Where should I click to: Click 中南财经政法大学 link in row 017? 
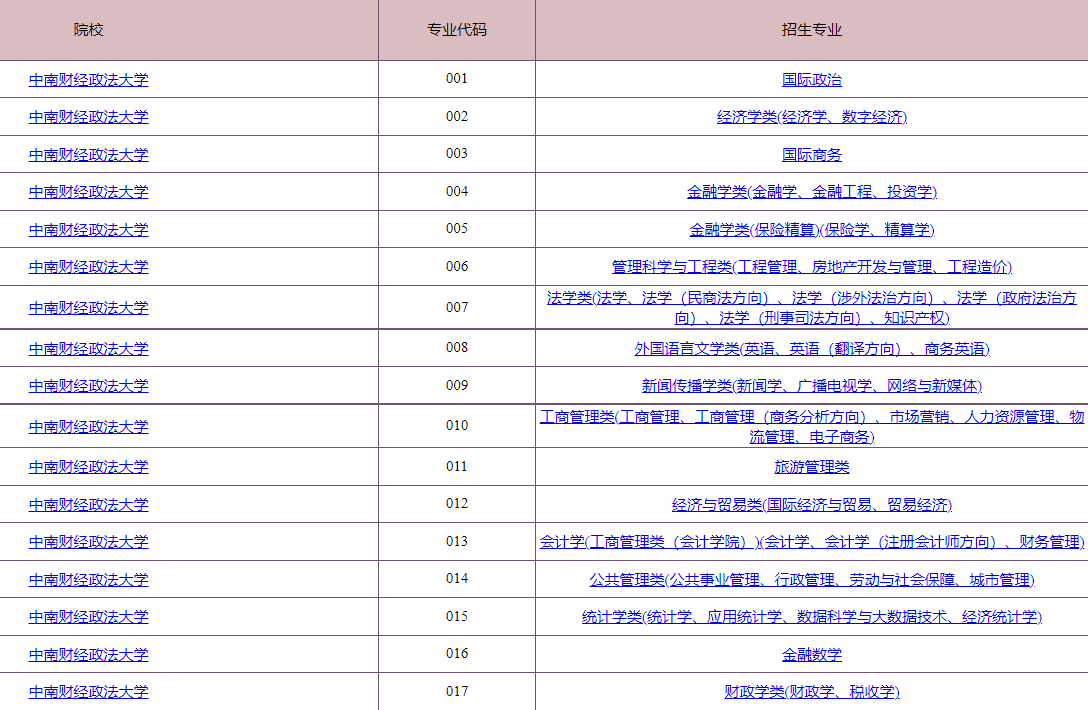[x=88, y=692]
